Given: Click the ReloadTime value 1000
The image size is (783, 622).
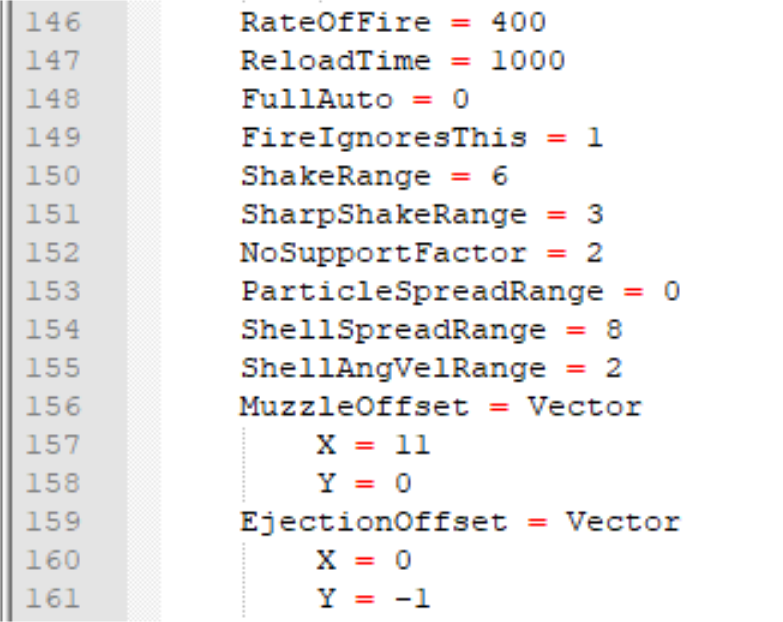Looking at the screenshot, I should (x=527, y=61).
